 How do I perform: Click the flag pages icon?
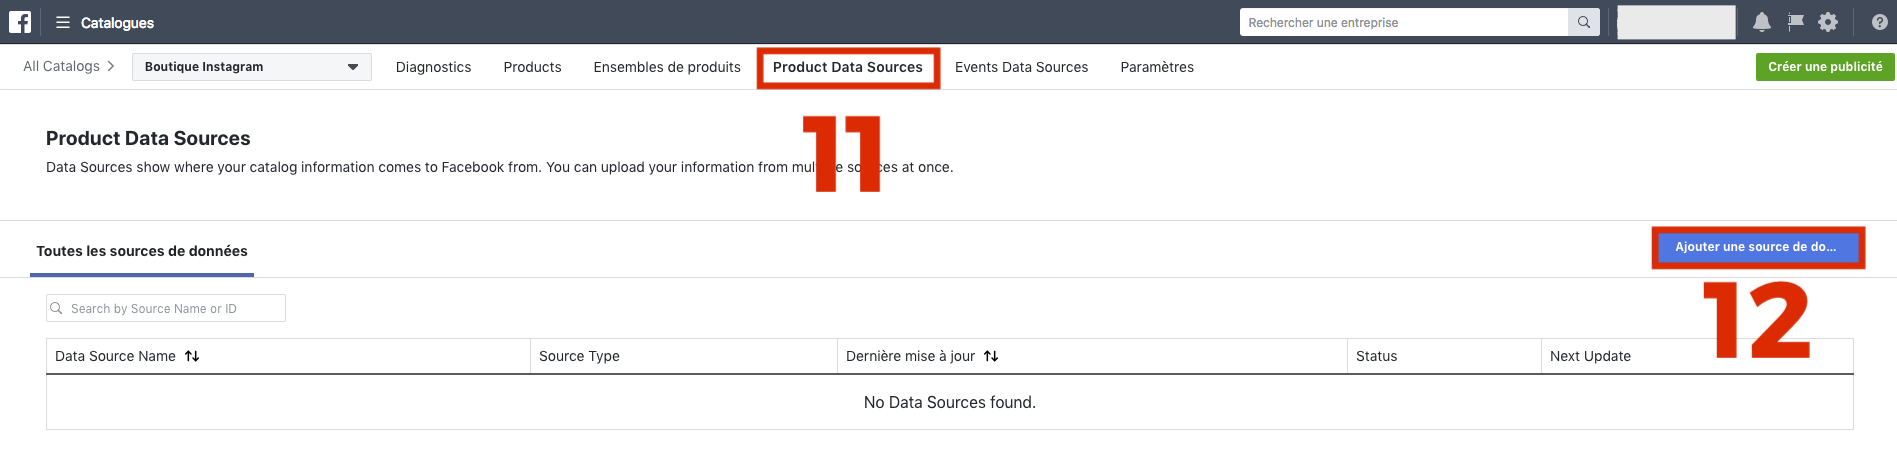(x=1796, y=22)
